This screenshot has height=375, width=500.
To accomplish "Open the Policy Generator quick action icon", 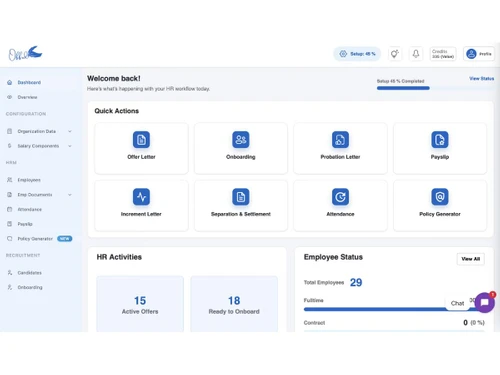I will (440, 197).
